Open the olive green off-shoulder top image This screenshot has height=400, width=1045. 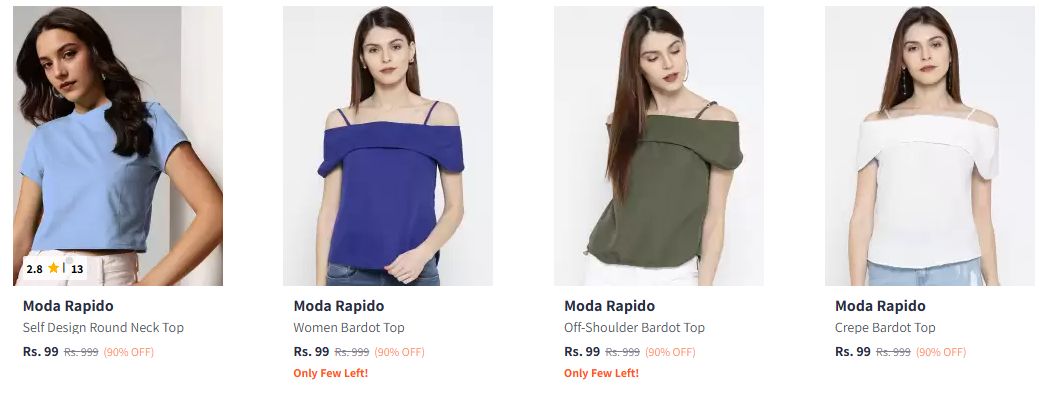point(658,146)
